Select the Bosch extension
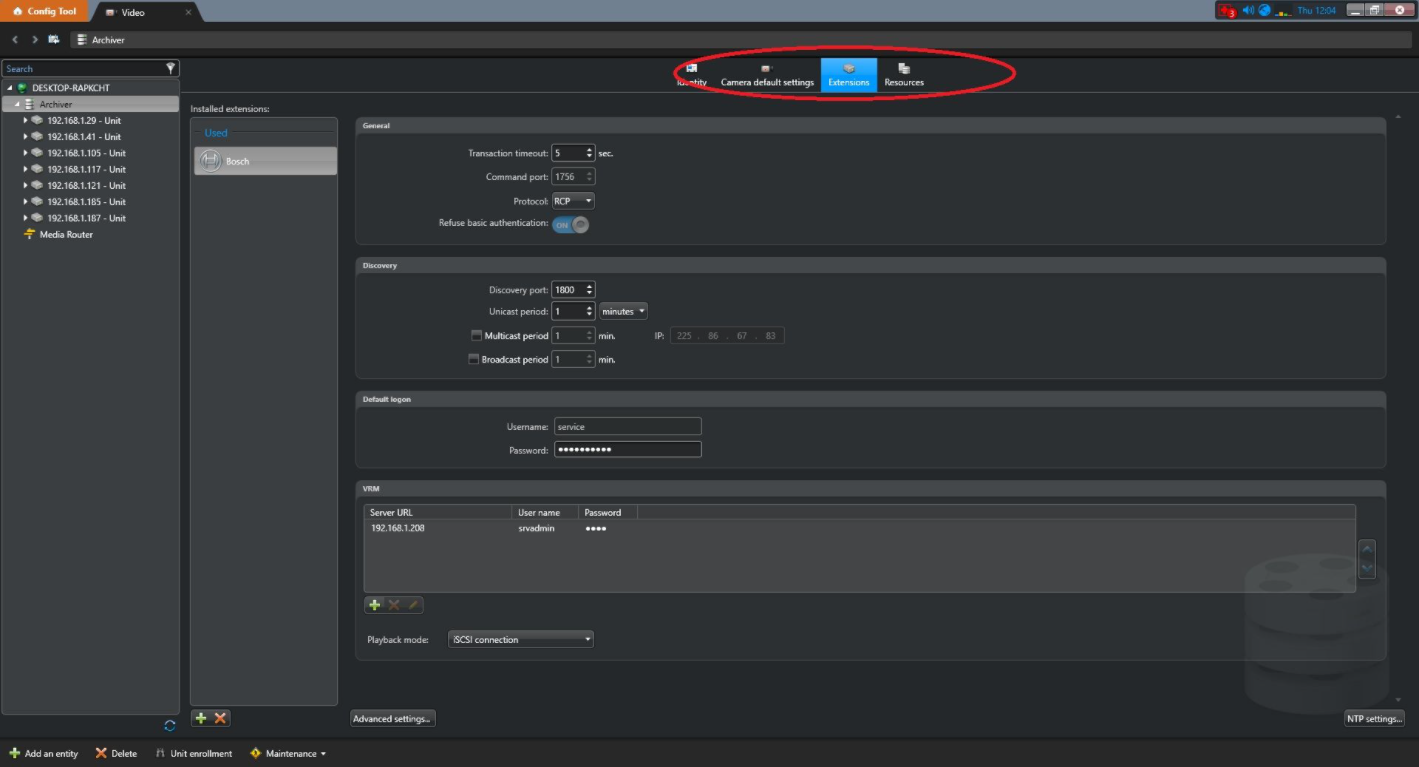The width and height of the screenshot is (1419, 767). click(x=264, y=161)
